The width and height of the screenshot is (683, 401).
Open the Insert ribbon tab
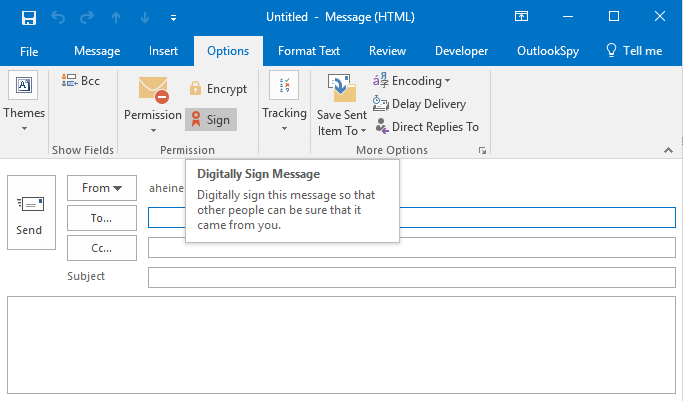163,51
